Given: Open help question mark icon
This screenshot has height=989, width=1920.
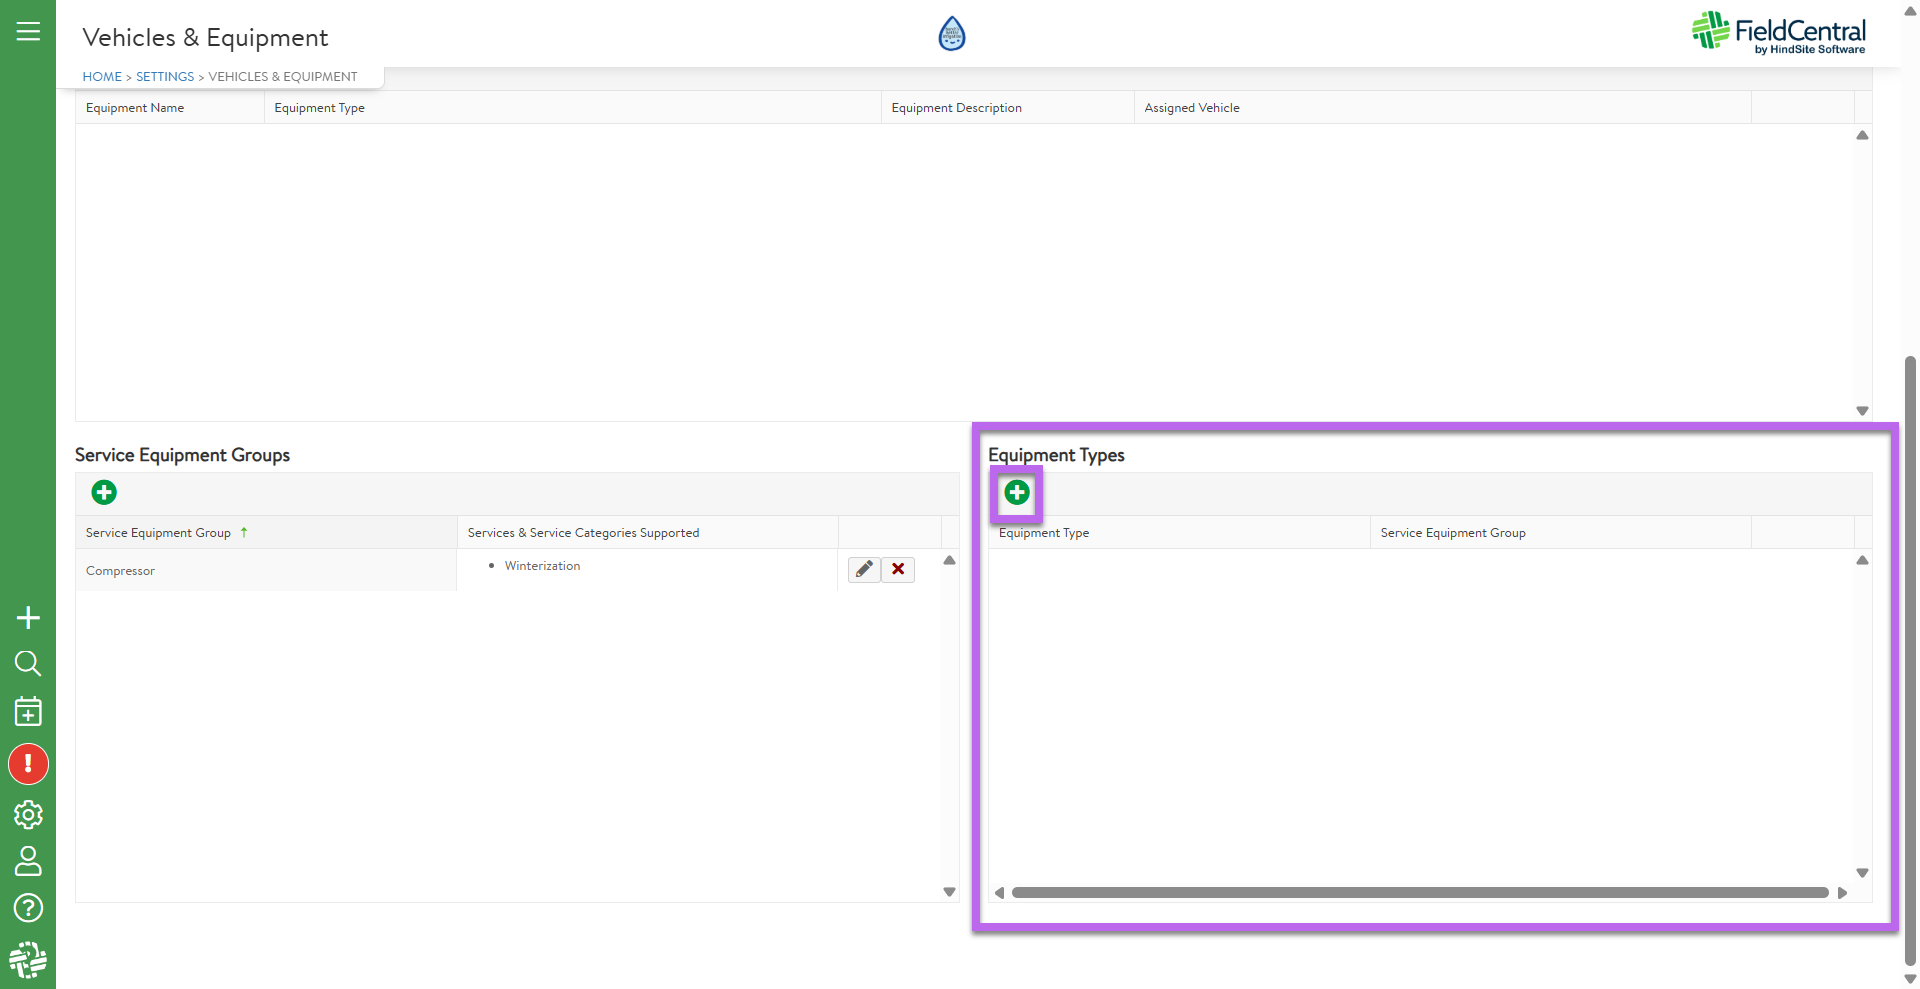Looking at the screenshot, I should (28, 908).
